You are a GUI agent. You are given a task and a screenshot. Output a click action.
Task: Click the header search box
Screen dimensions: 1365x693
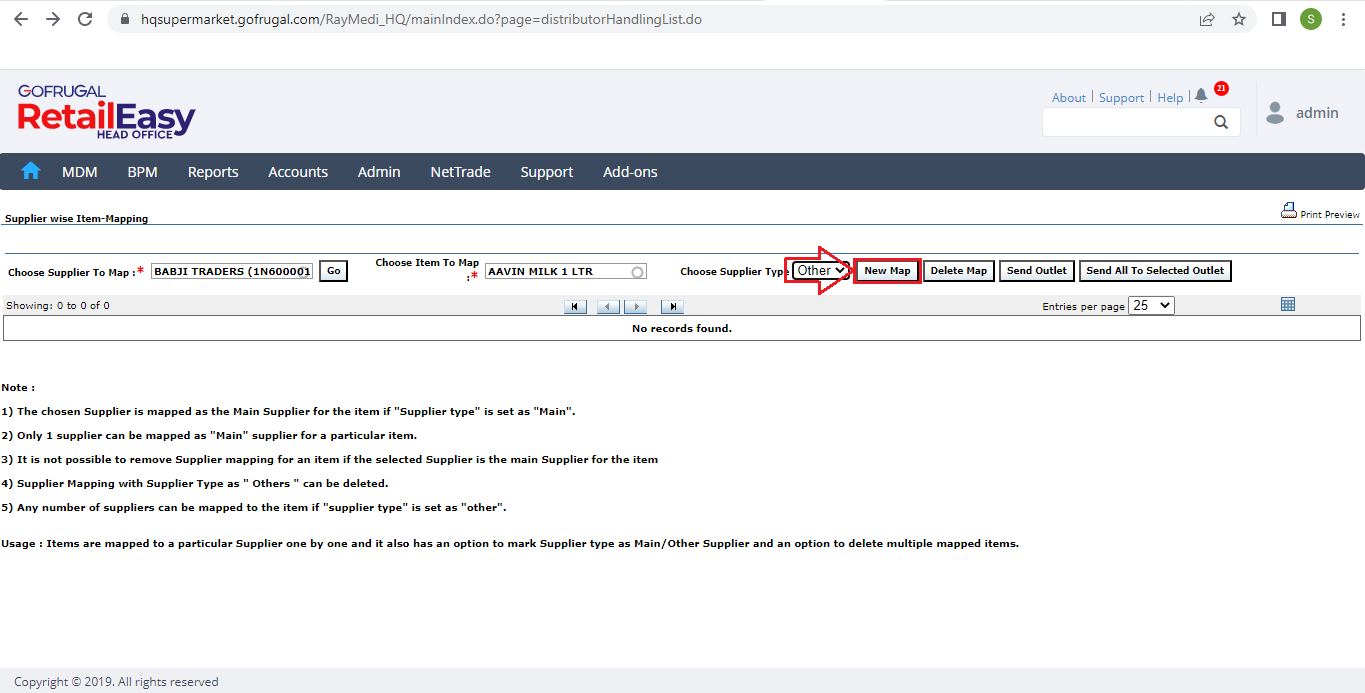click(x=1141, y=122)
